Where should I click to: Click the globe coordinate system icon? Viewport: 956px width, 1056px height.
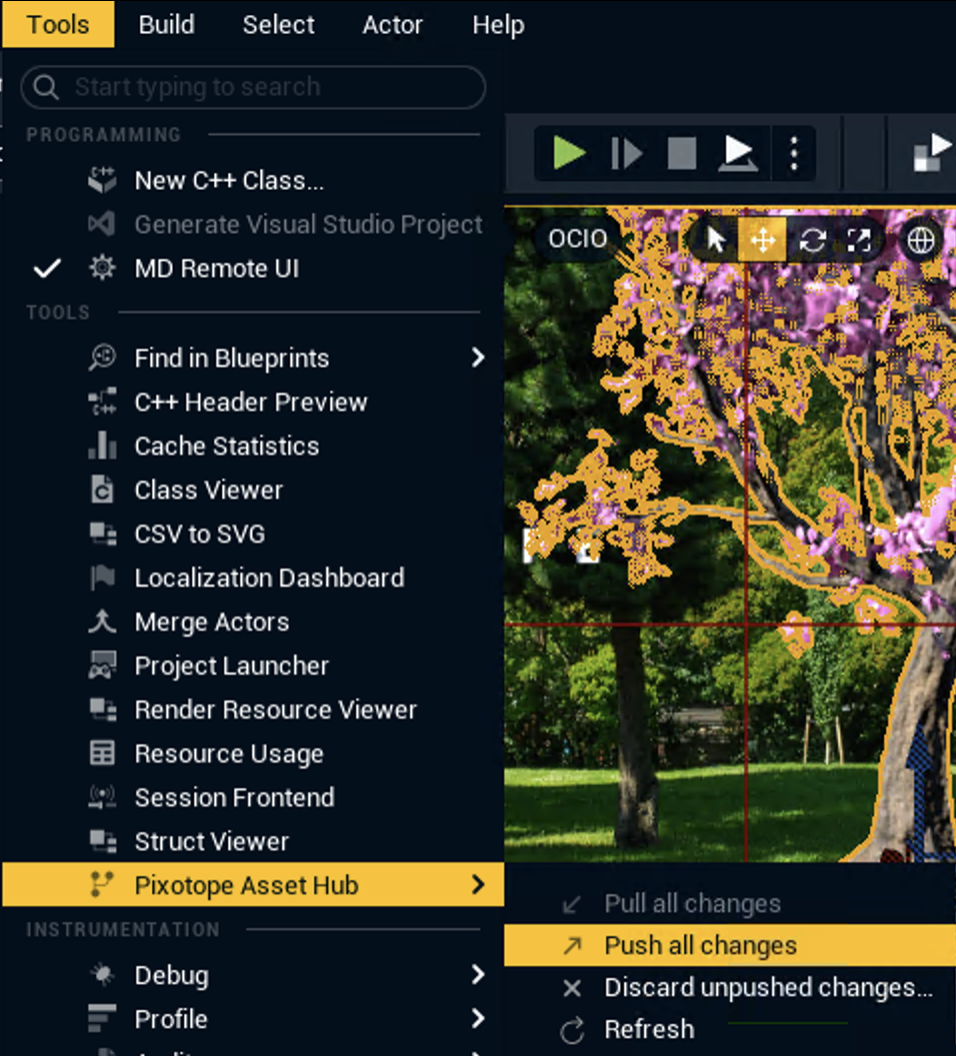920,240
